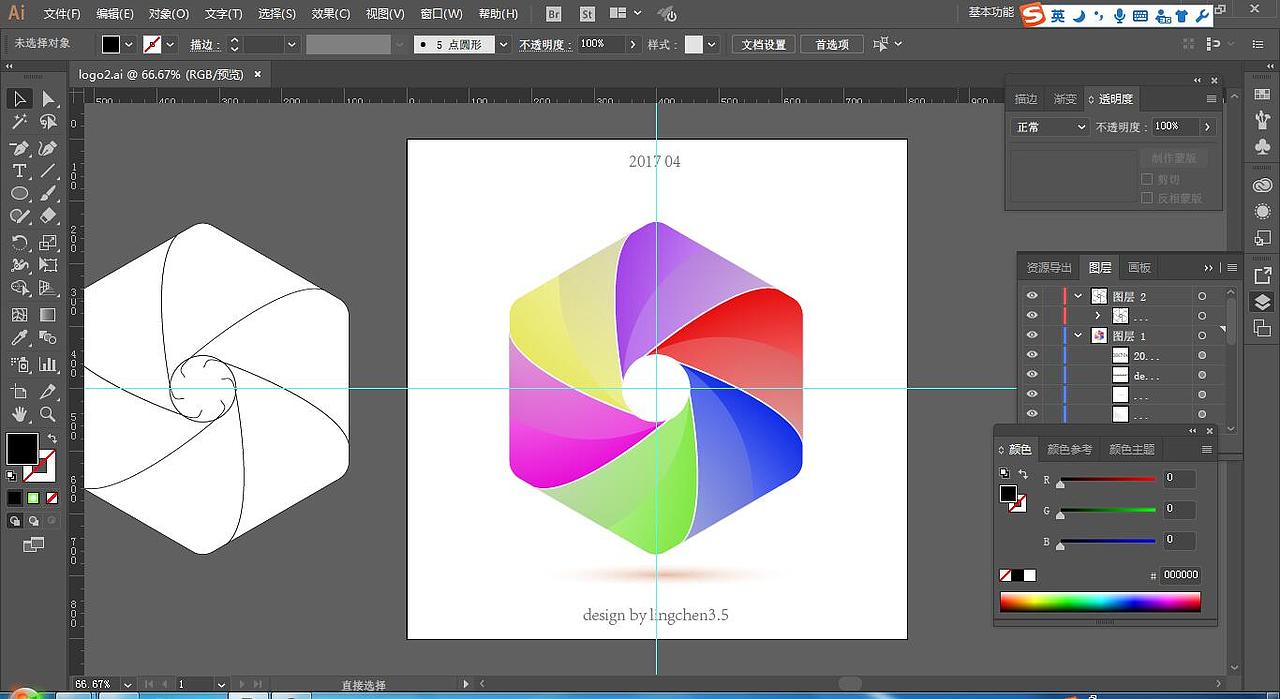Image resolution: width=1280 pixels, height=699 pixels.
Task: Switch to the 颜色参考 tab
Action: click(1068, 449)
